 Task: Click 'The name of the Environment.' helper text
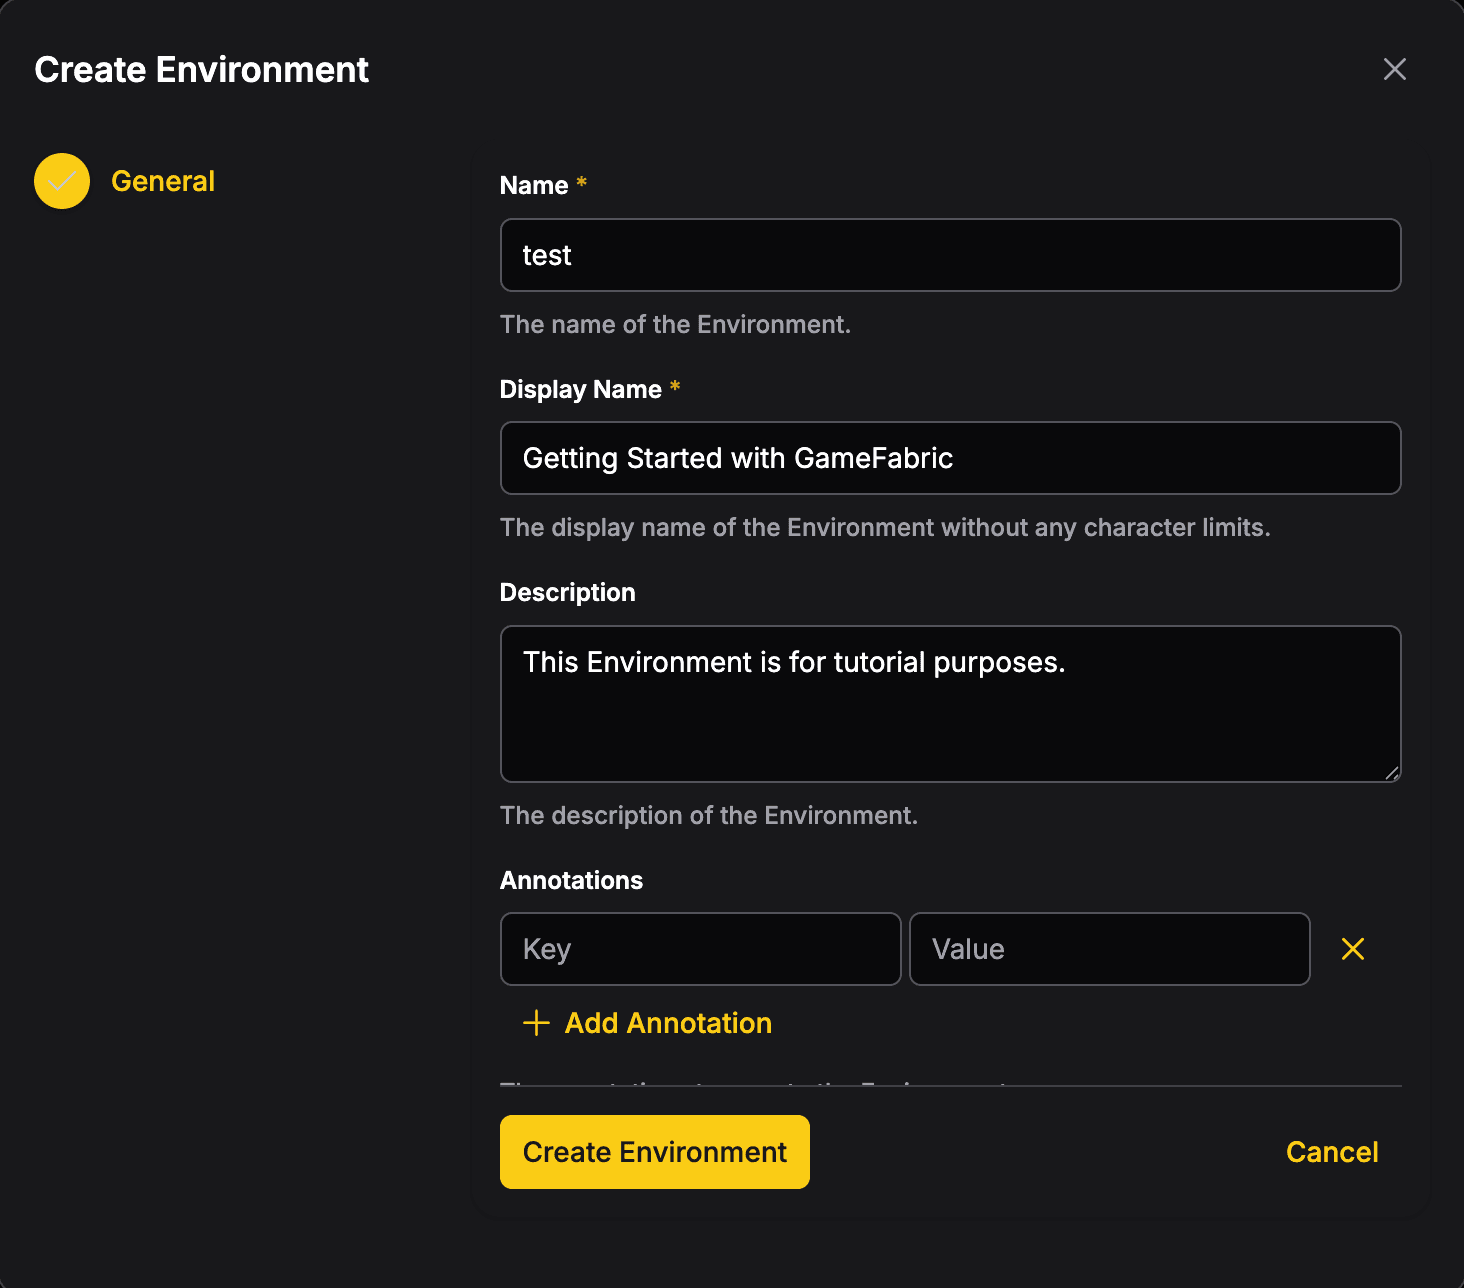pos(675,324)
